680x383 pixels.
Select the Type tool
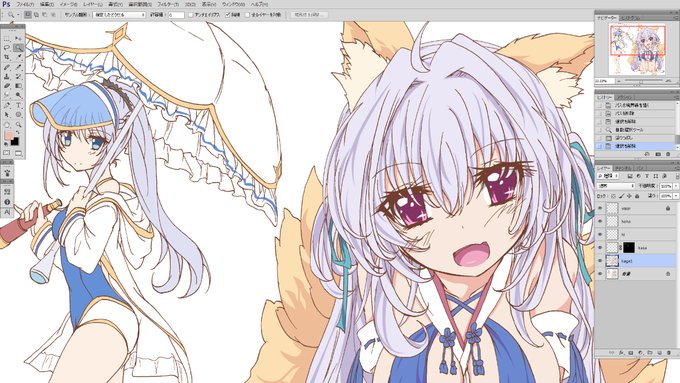[18, 105]
